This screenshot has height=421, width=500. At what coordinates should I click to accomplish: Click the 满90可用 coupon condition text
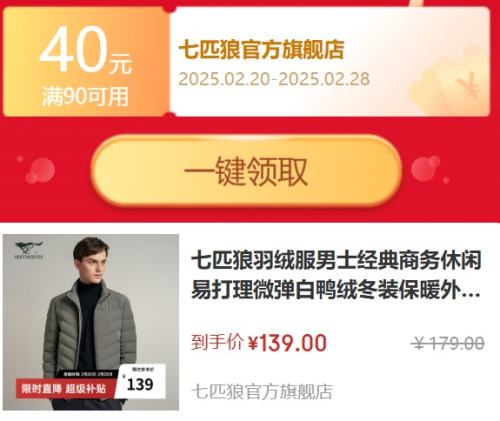(x=85, y=97)
